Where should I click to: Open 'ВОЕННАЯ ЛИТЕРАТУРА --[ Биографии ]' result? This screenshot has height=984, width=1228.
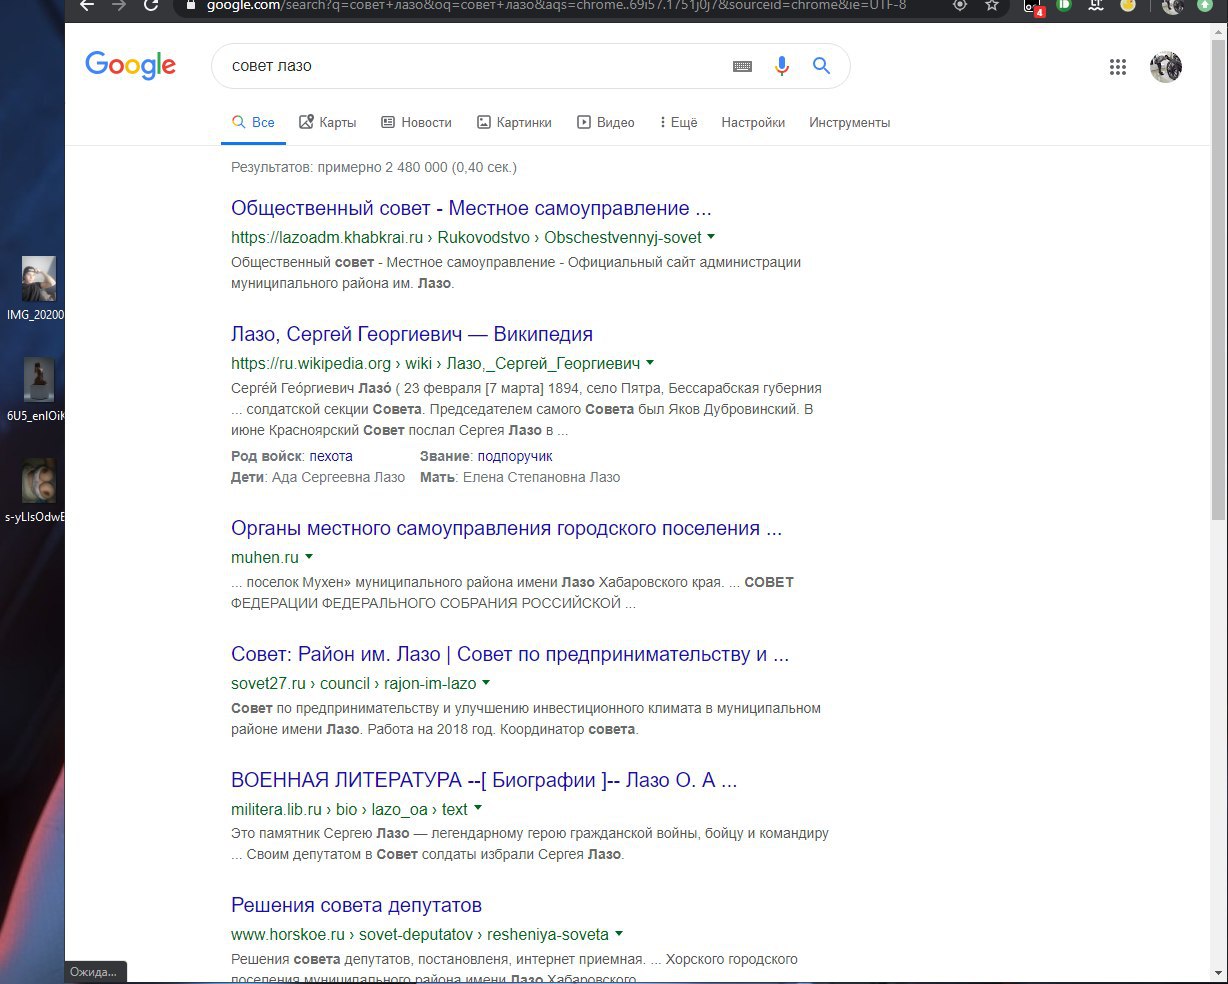pos(484,780)
